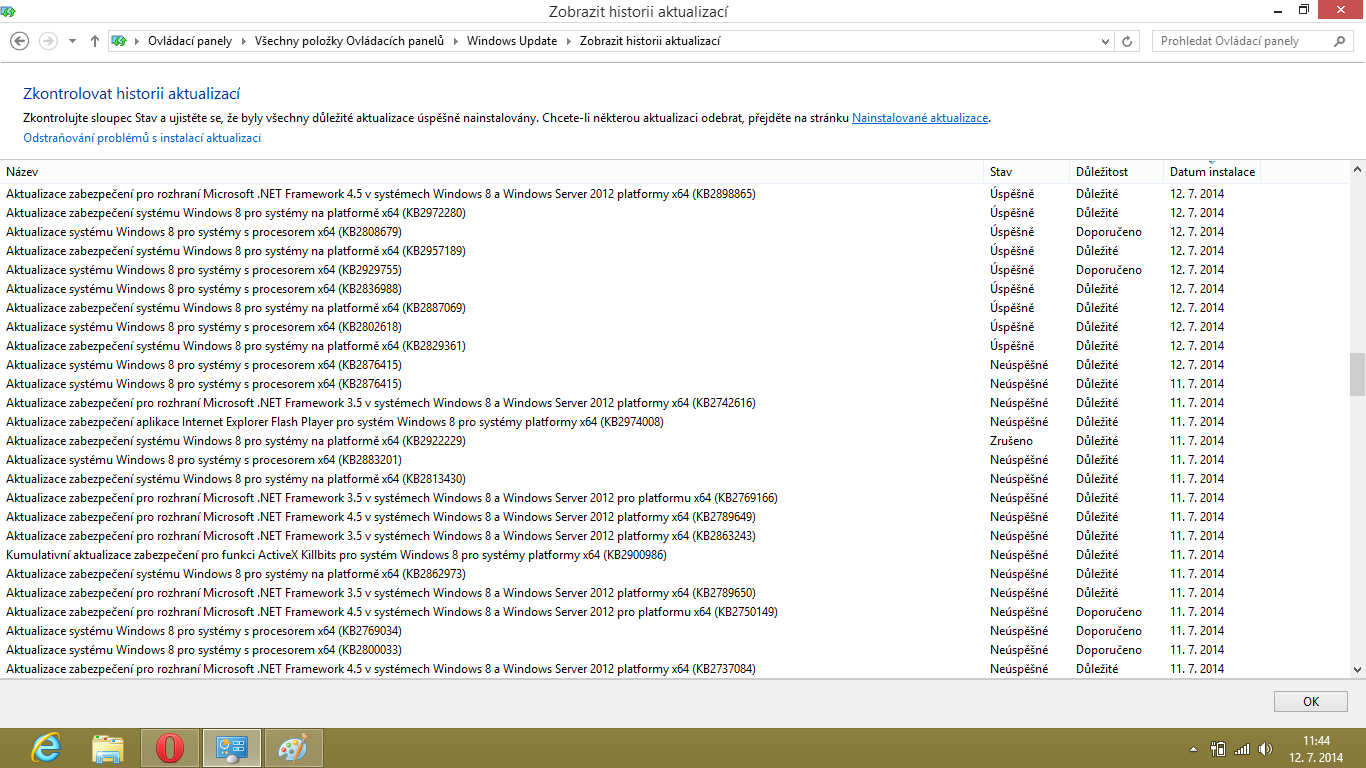Select .NET update row KB2789649

674,517
